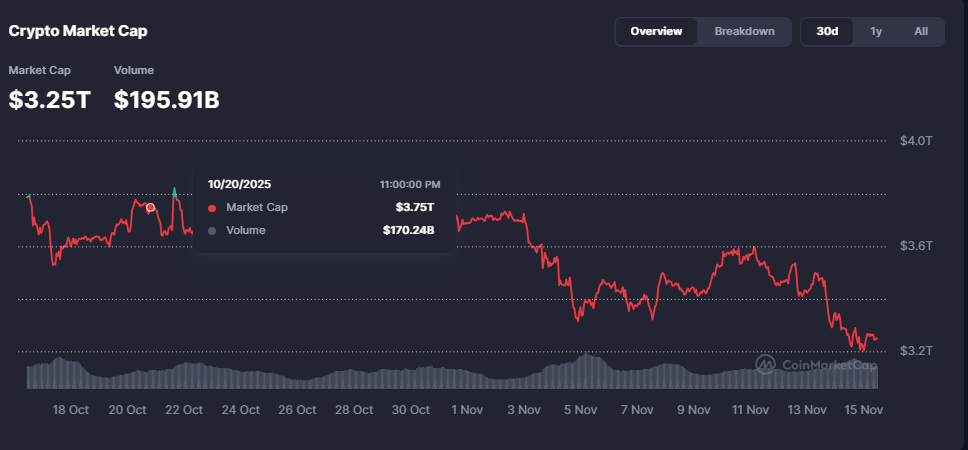Click the CoinMarketCap watermark logo icon

[x=765, y=365]
